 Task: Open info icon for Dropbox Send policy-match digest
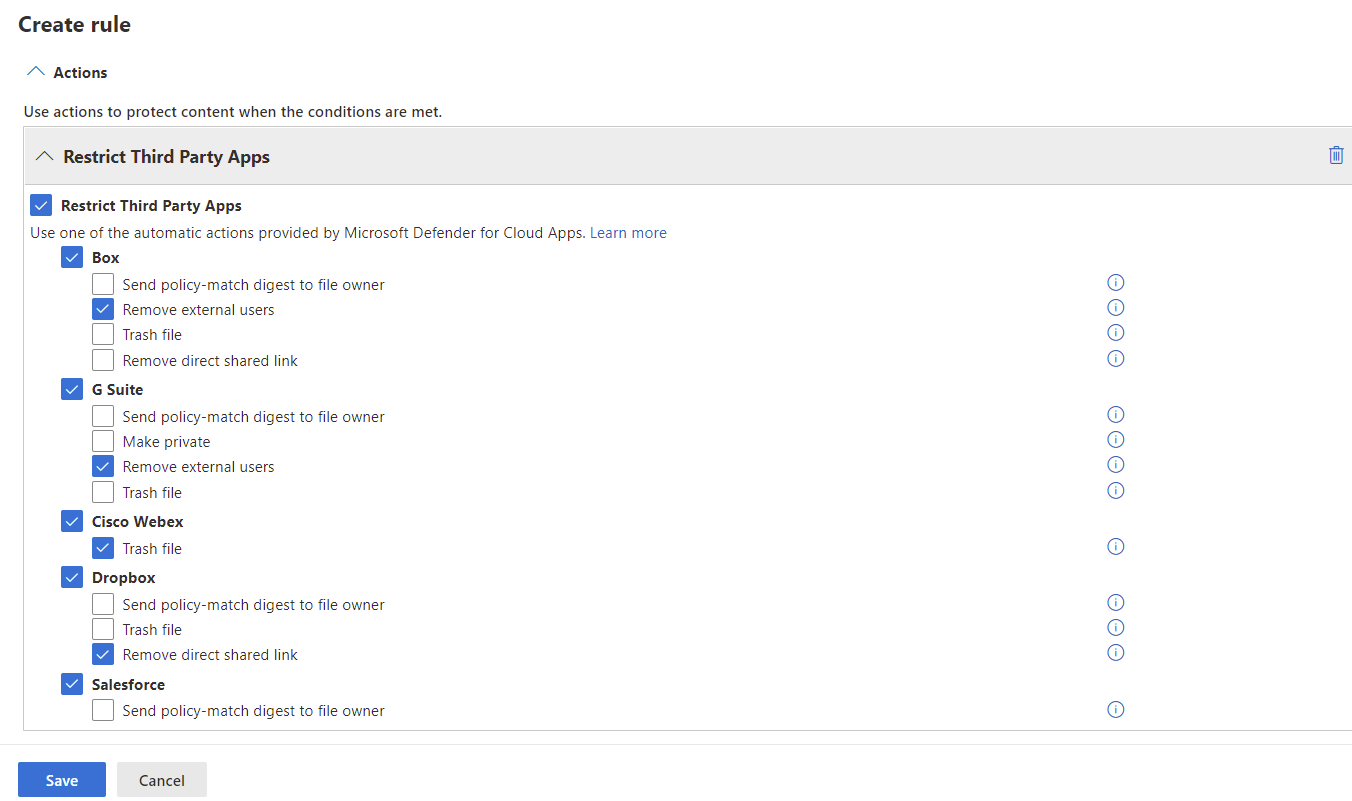1116,603
